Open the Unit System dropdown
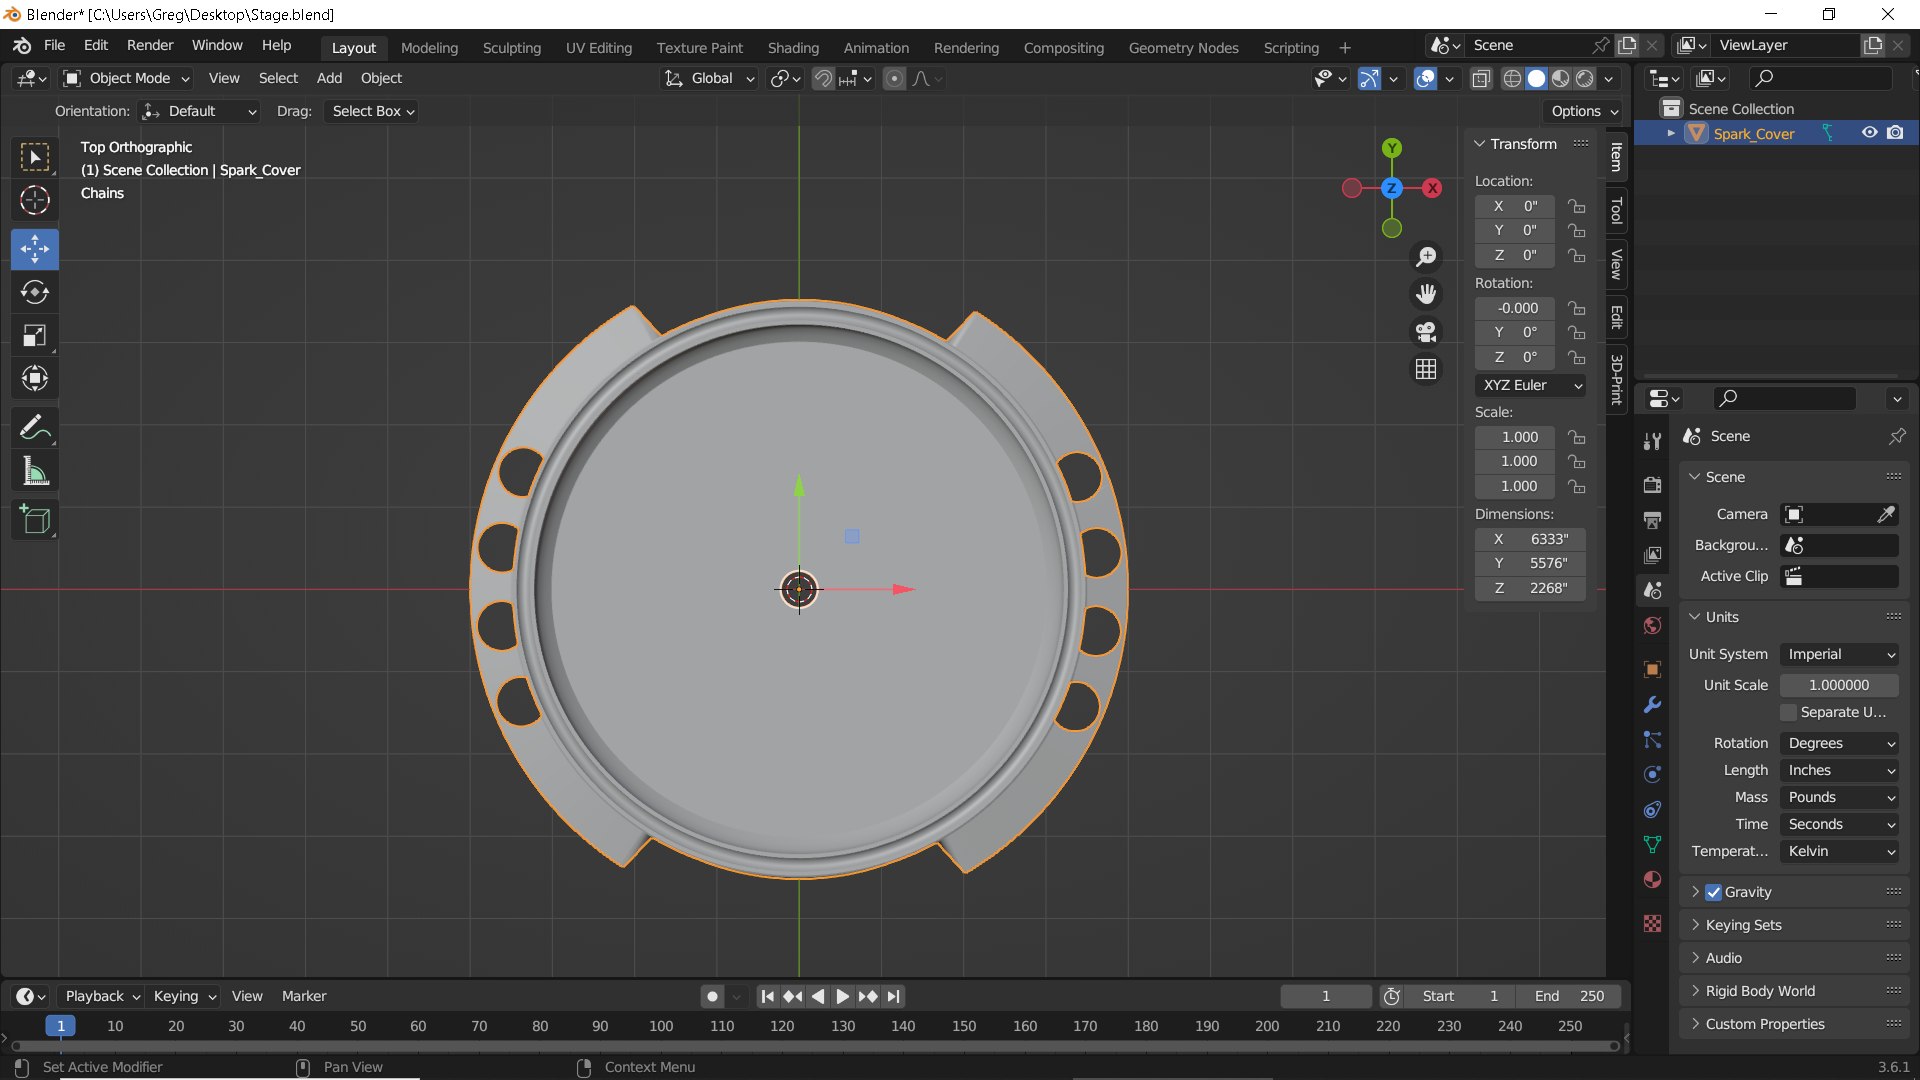 pos(1840,654)
